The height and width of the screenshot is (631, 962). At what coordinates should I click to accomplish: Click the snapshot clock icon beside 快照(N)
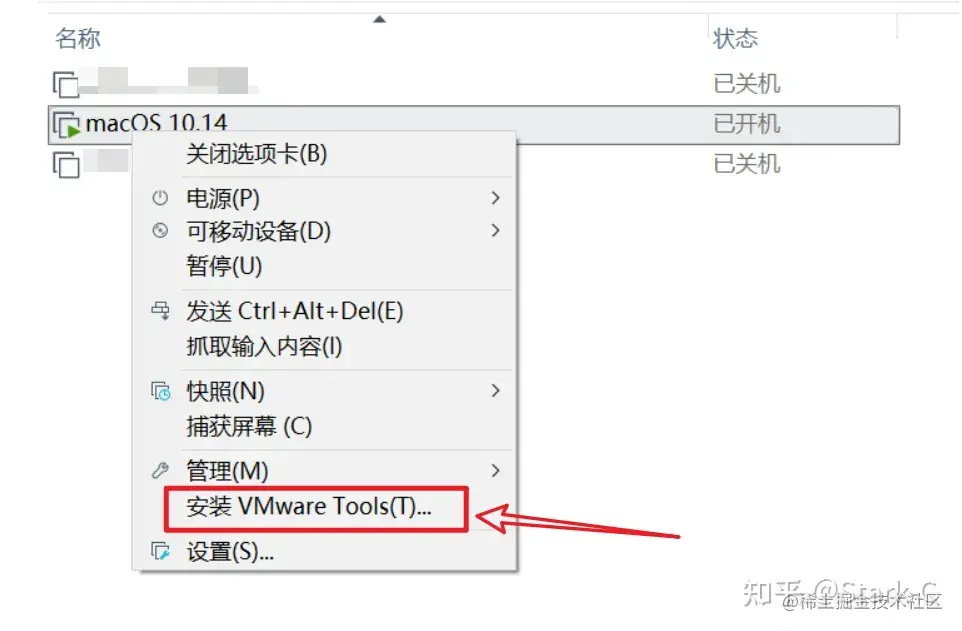click(161, 391)
